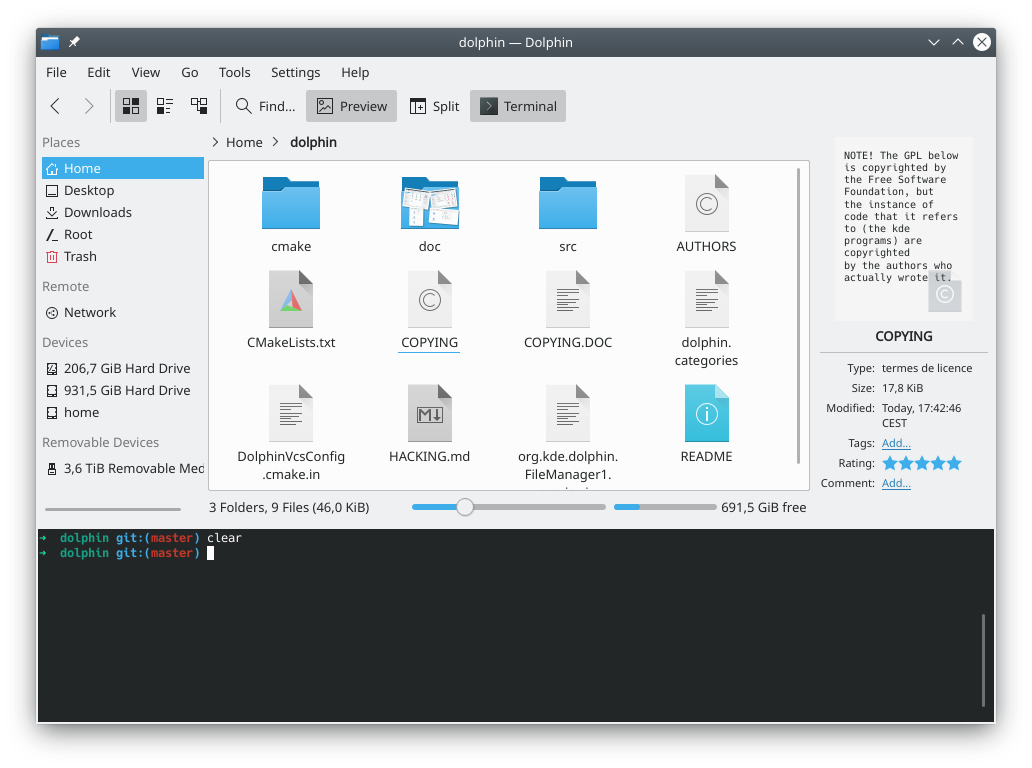1032x768 pixels.
Task: Open the View menu
Action: (x=145, y=72)
